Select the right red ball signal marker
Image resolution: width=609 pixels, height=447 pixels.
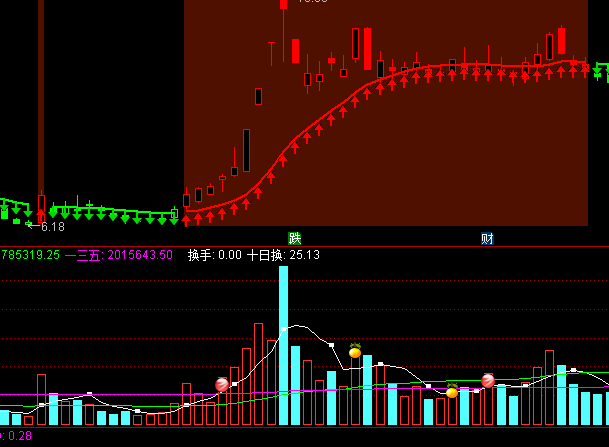(x=488, y=380)
